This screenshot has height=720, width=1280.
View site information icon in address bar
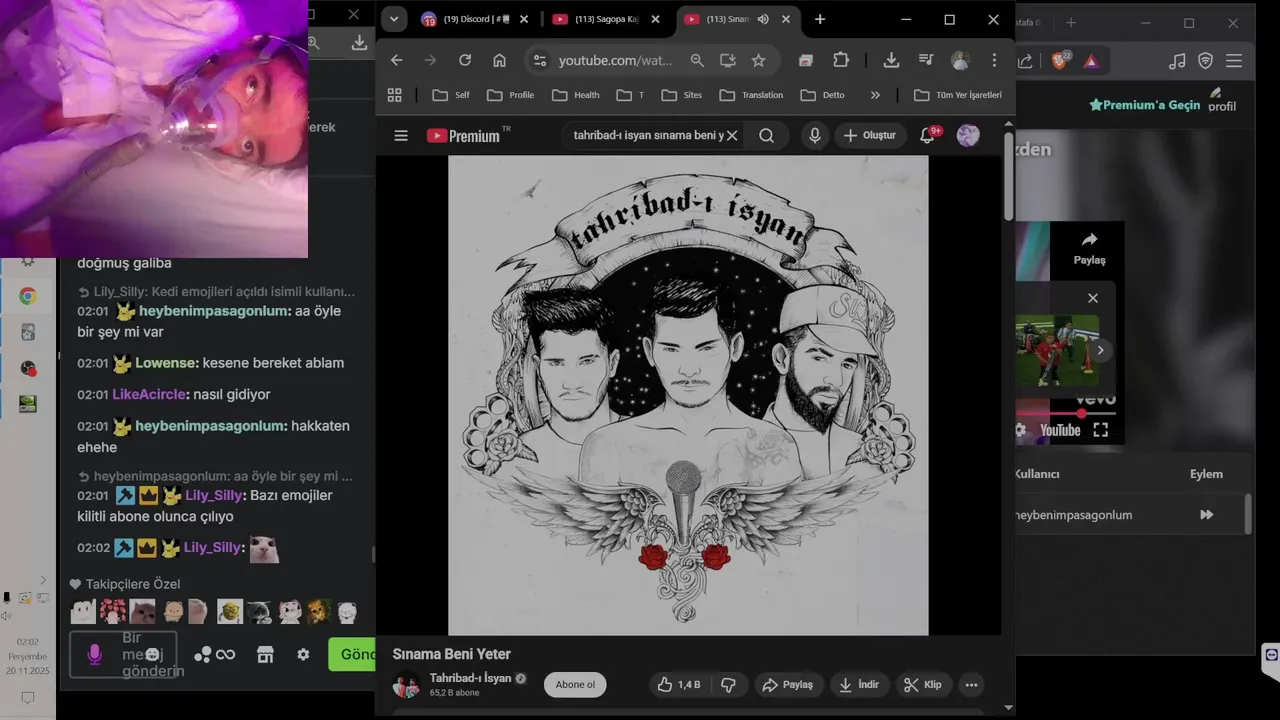tap(540, 60)
